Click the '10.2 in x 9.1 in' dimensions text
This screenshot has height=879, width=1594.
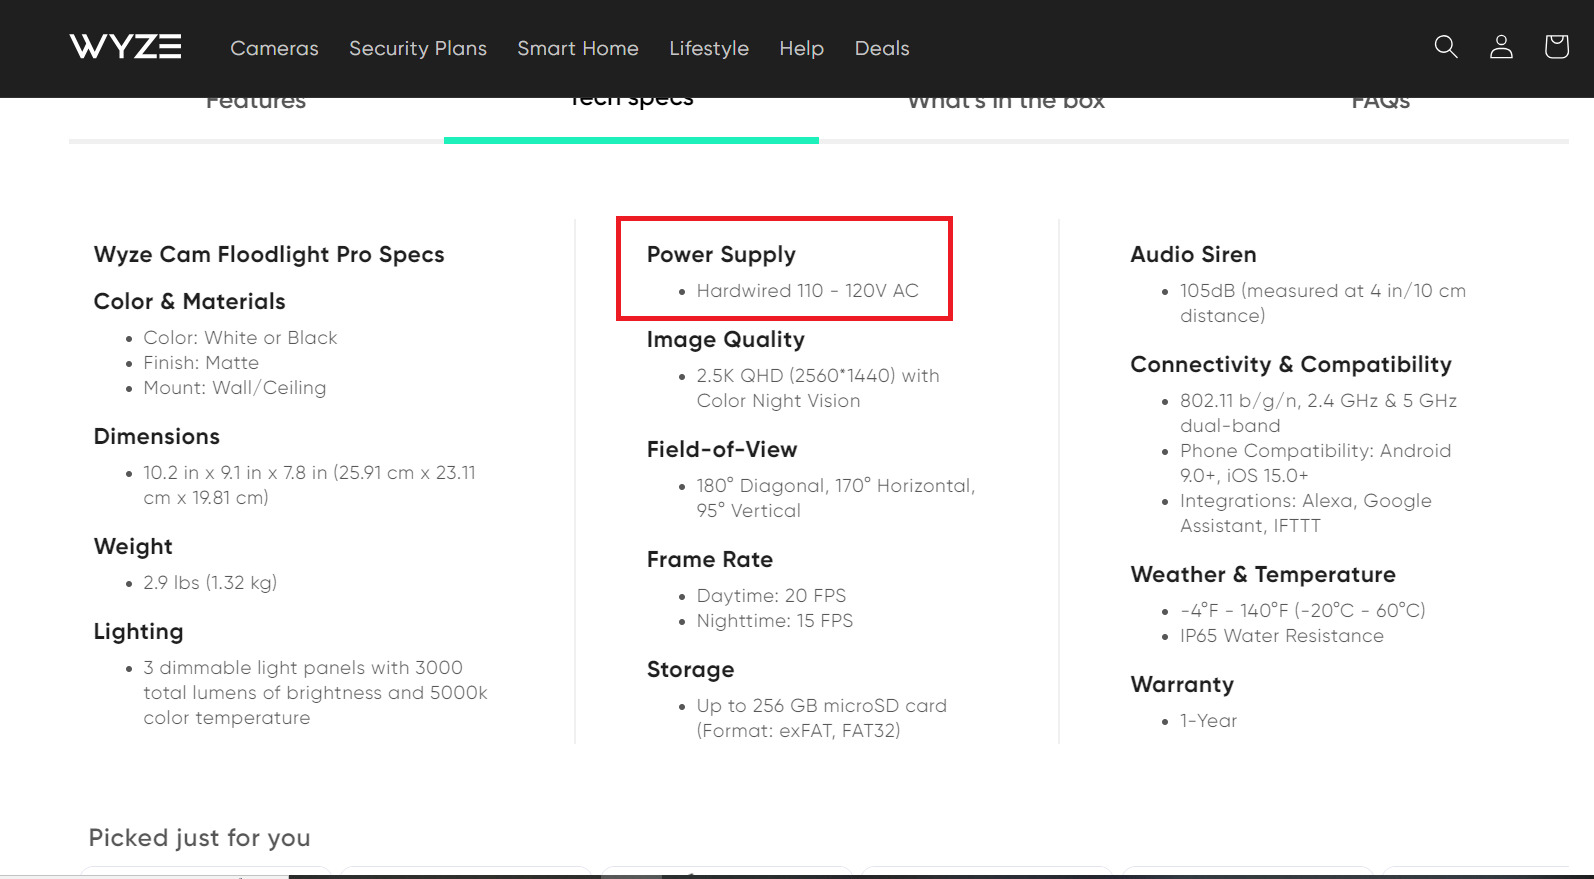[309, 485]
